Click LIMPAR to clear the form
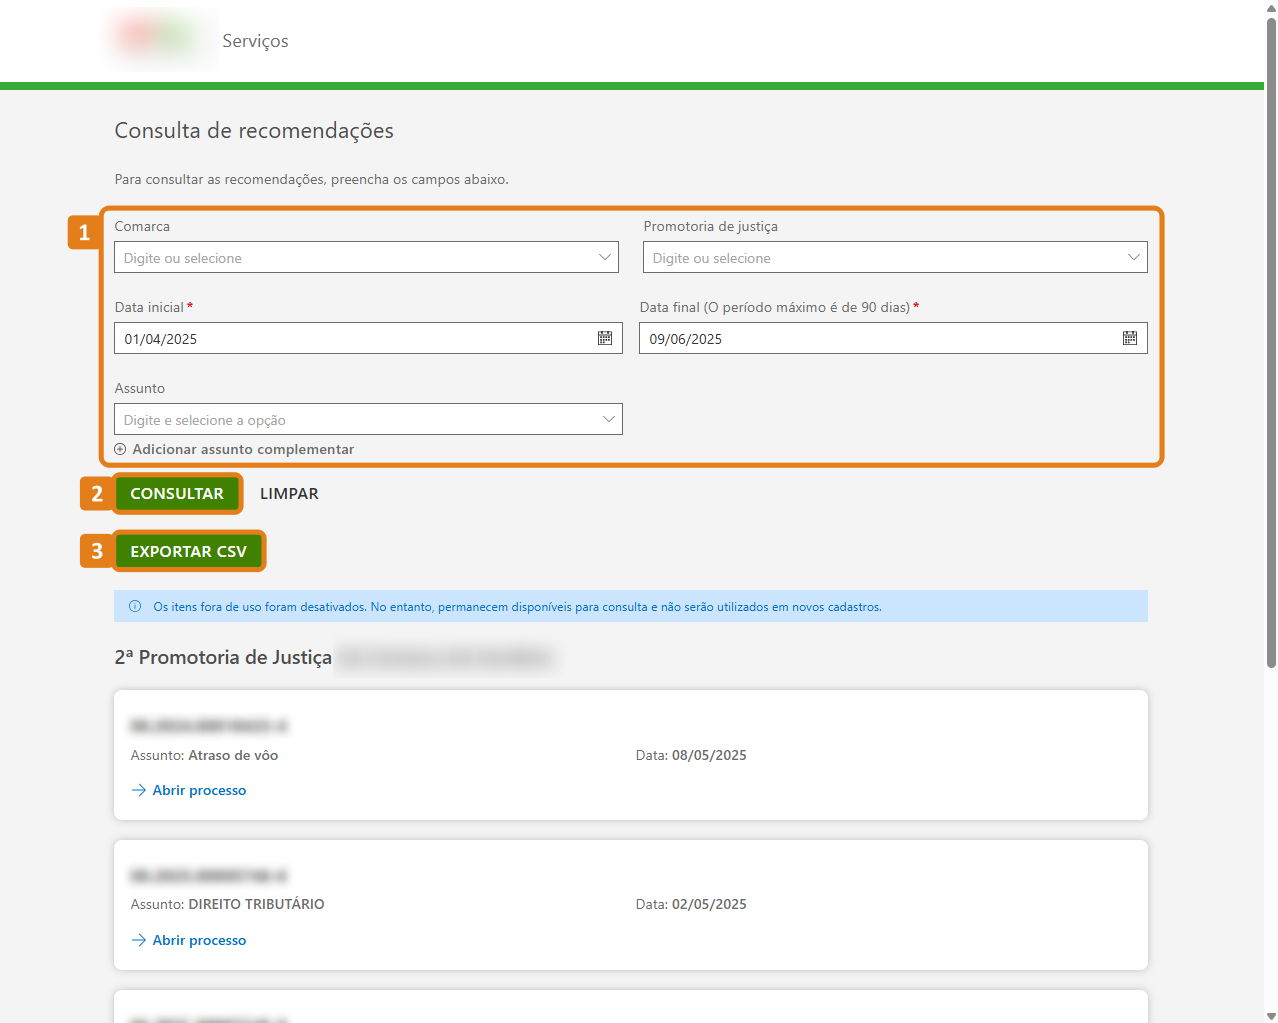Image resolution: width=1278 pixels, height=1023 pixels. [x=289, y=493]
